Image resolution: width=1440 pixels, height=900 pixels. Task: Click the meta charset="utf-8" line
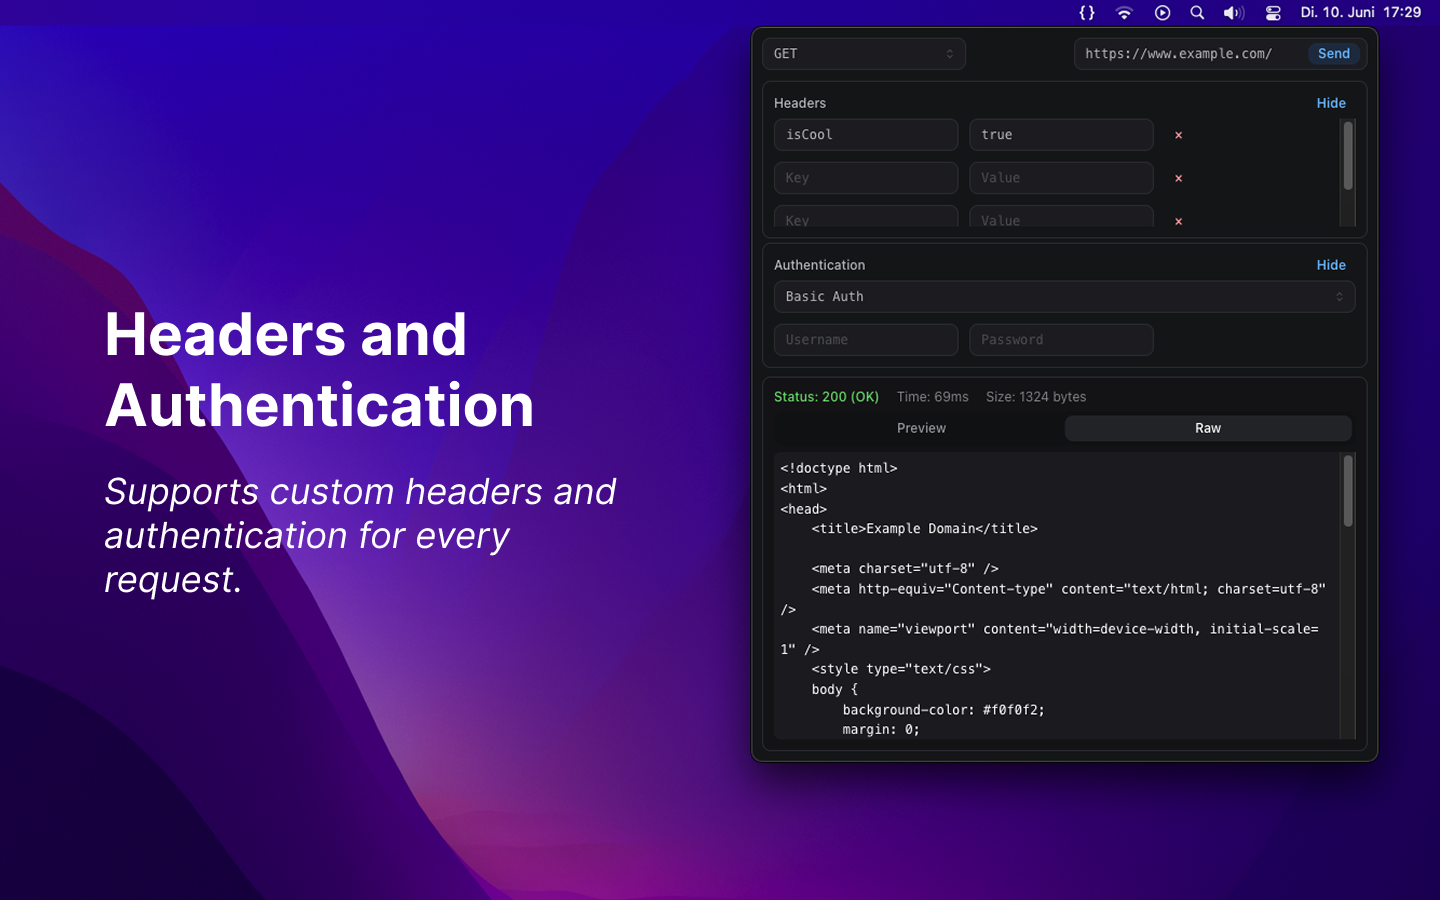pos(905,568)
